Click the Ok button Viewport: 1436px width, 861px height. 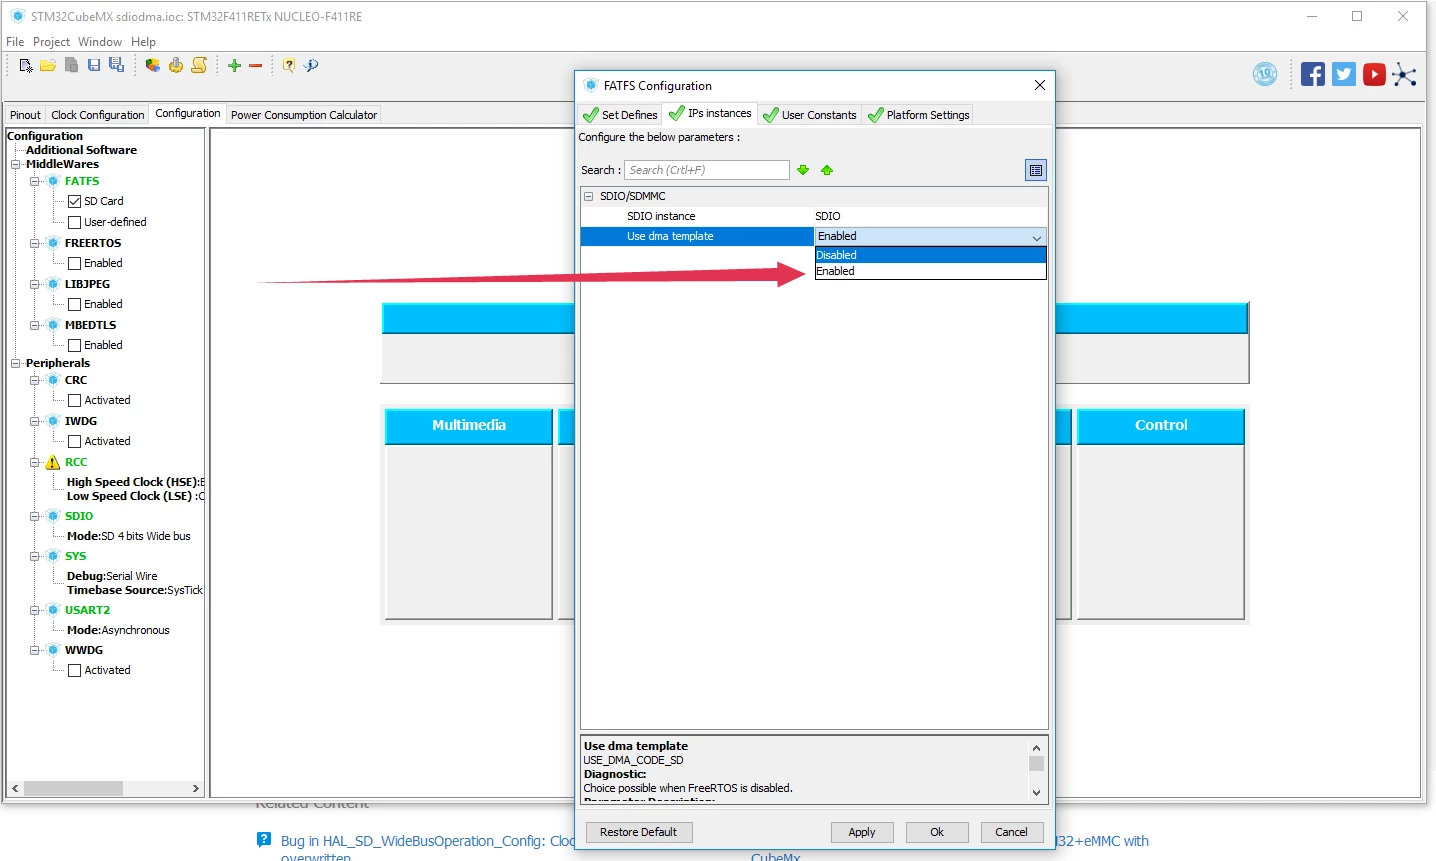click(x=937, y=832)
